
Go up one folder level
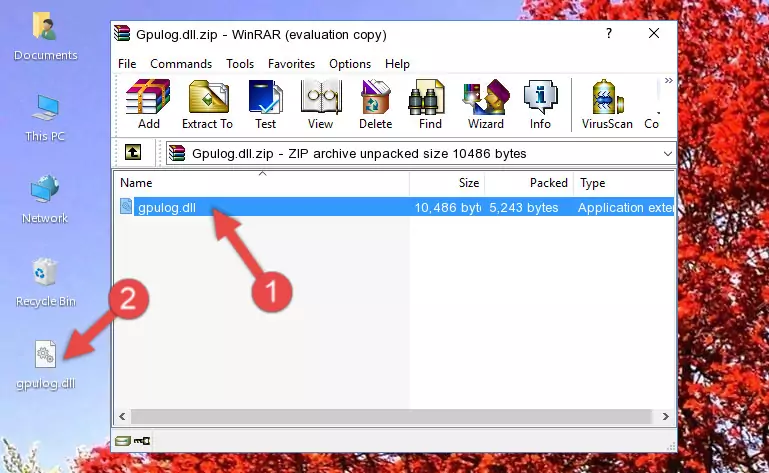(x=133, y=153)
